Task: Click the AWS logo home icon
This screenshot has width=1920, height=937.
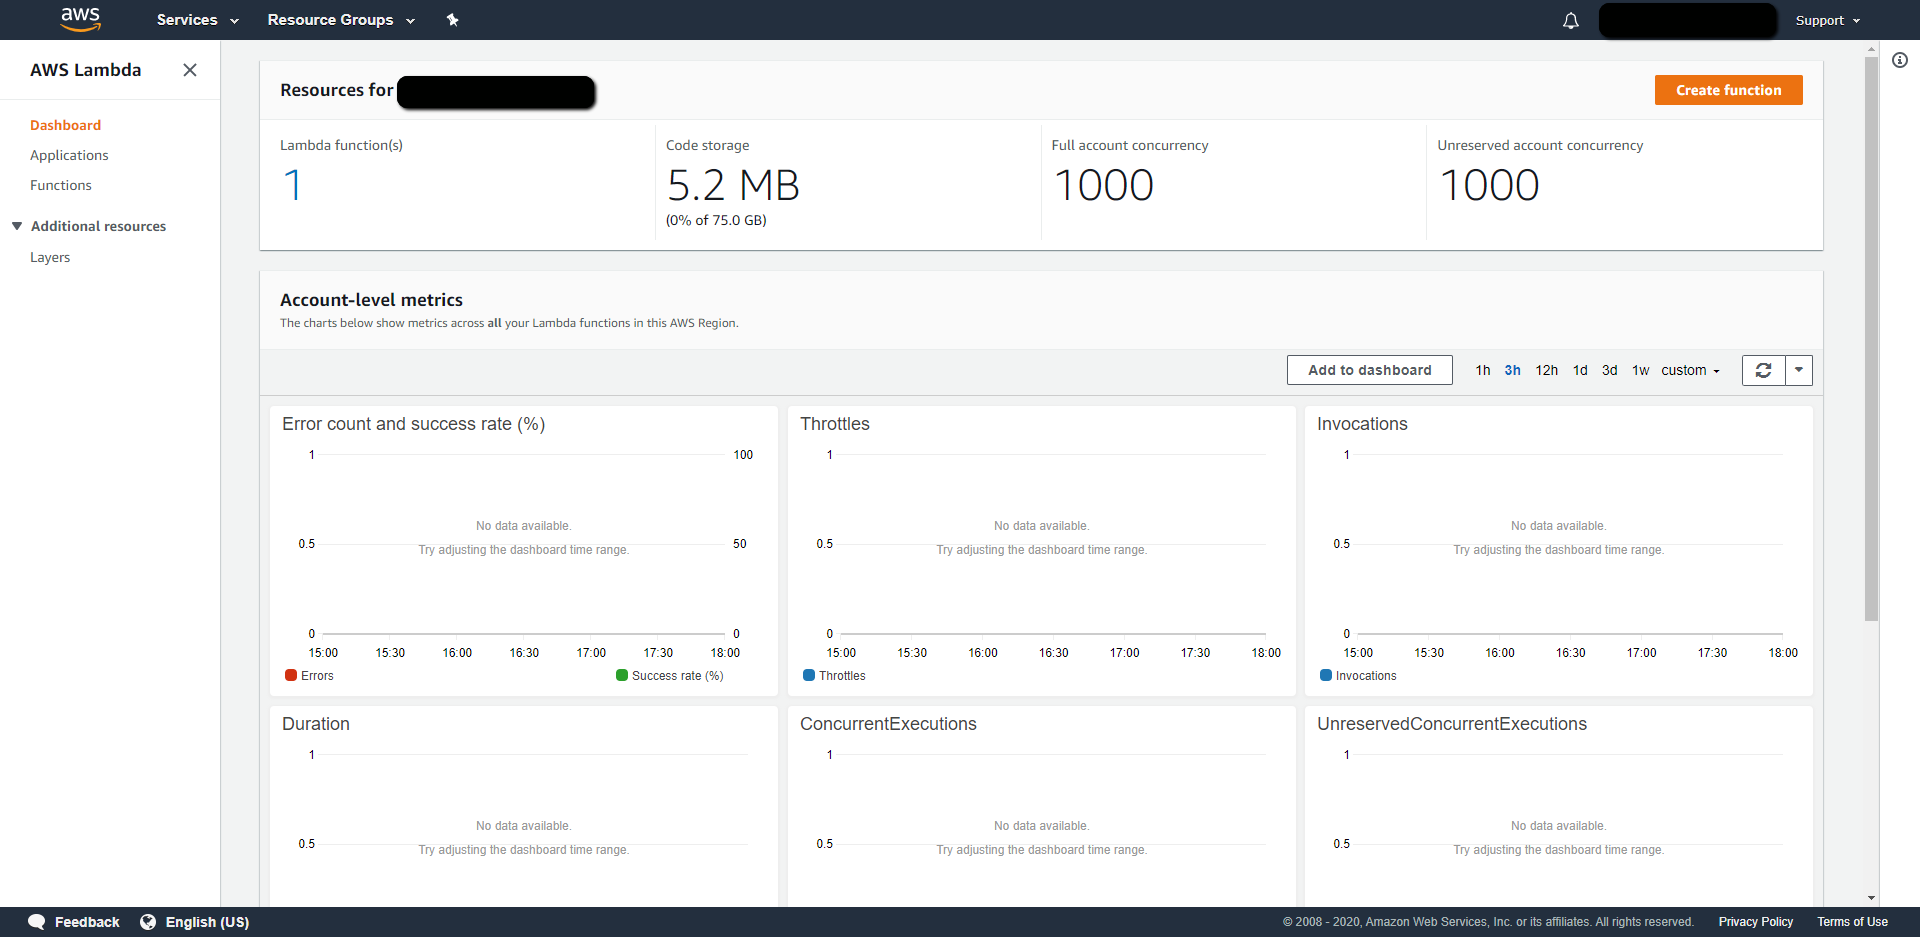Action: [80, 19]
